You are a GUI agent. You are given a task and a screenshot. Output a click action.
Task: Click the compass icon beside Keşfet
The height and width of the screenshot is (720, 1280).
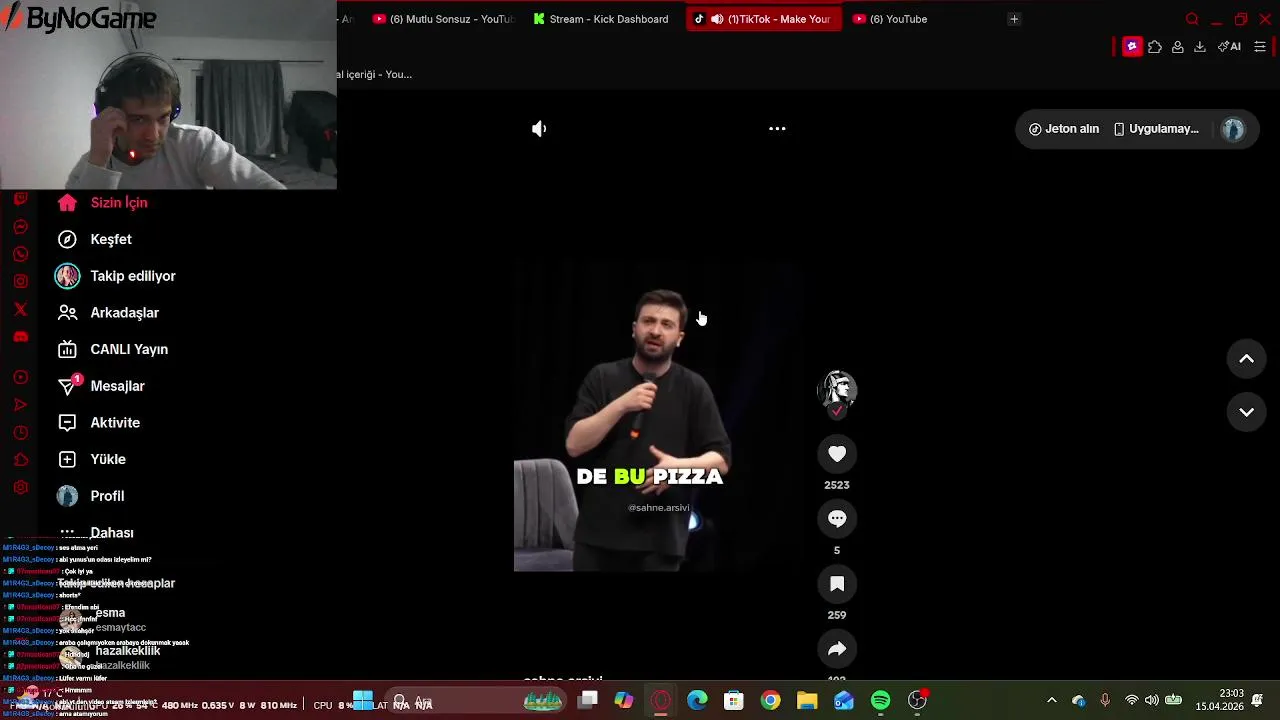point(67,239)
